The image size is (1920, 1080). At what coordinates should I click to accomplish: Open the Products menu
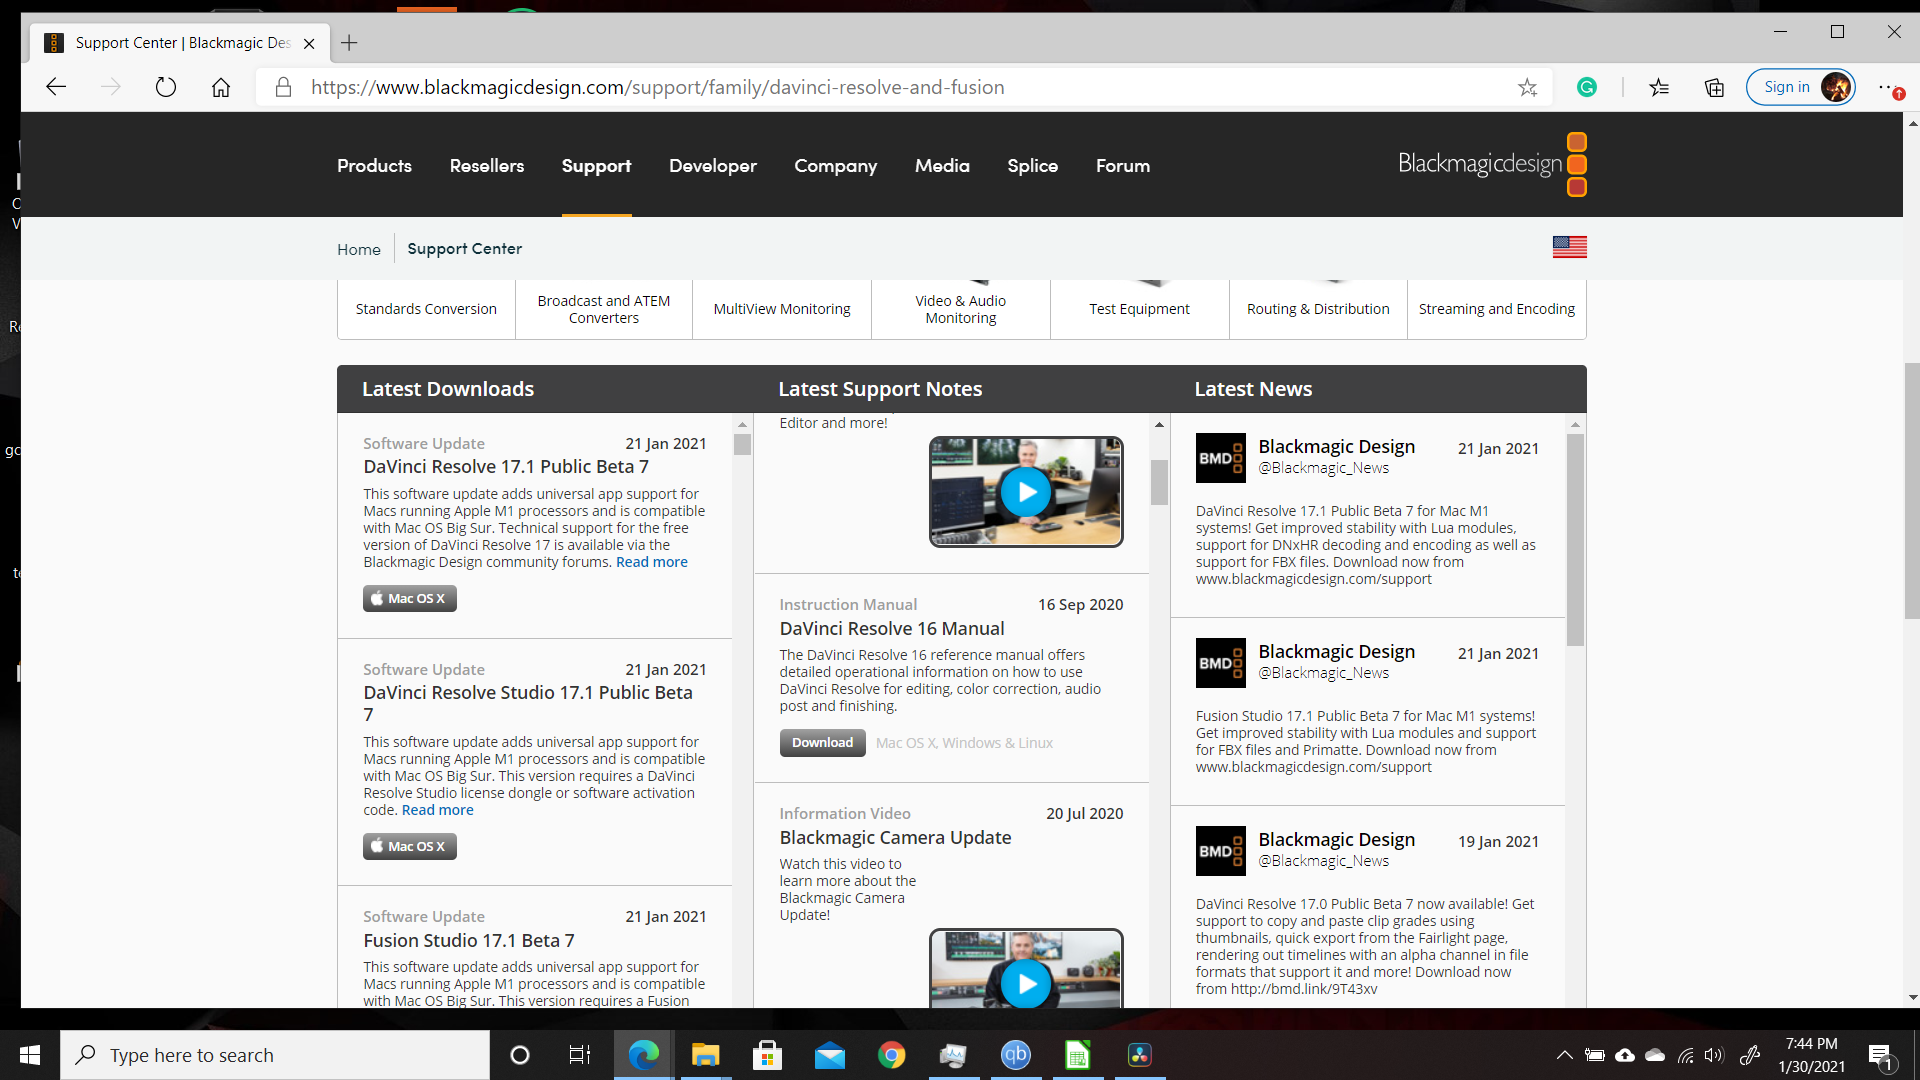[374, 166]
